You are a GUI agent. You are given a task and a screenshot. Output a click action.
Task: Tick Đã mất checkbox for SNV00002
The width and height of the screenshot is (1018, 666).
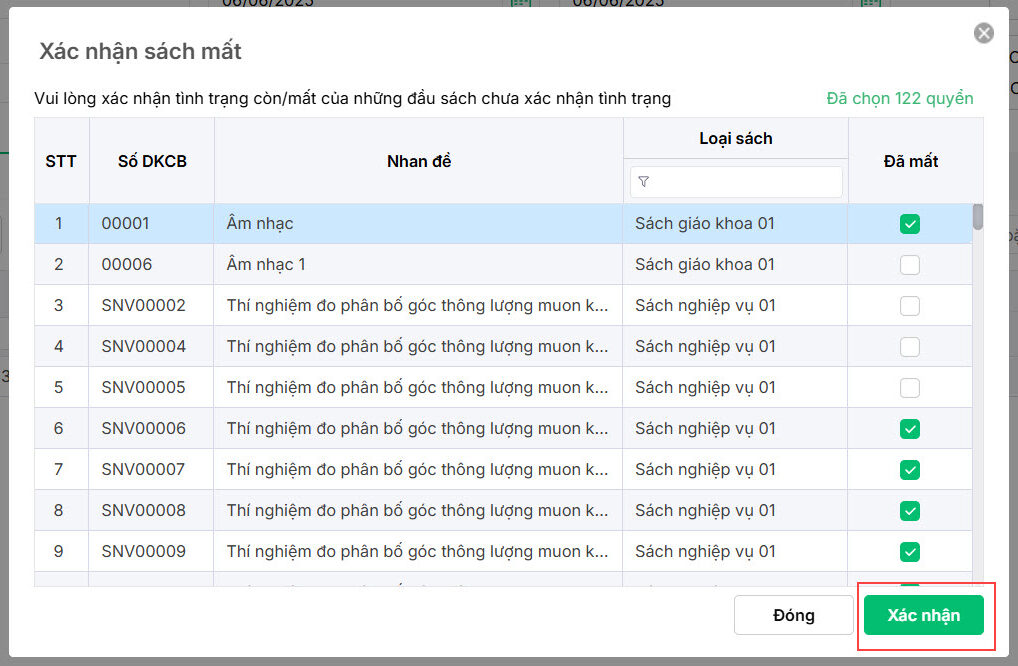click(909, 306)
